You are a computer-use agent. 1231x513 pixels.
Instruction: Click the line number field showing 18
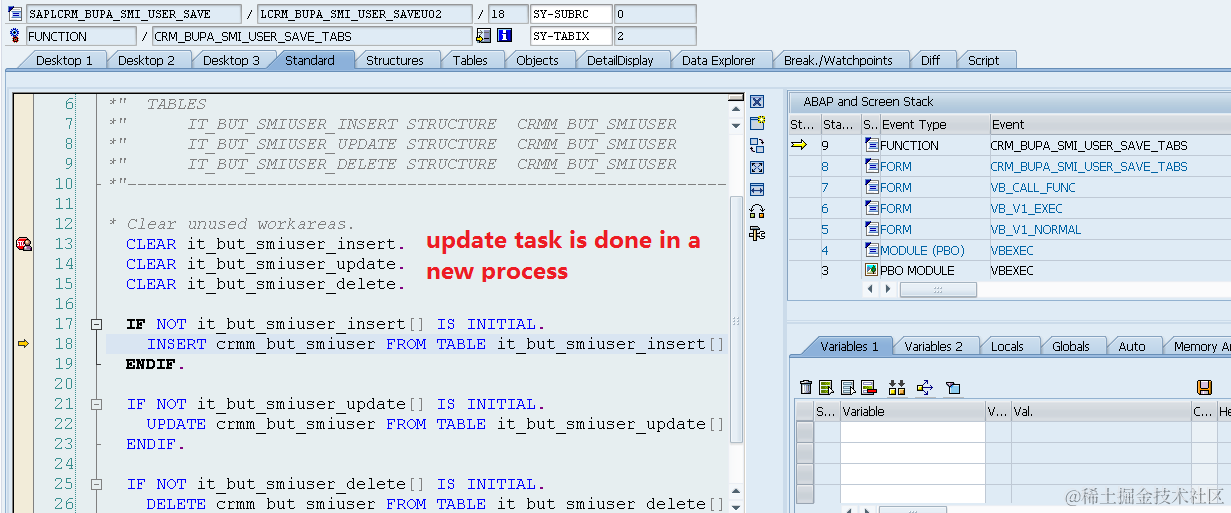pyautogui.click(x=509, y=14)
